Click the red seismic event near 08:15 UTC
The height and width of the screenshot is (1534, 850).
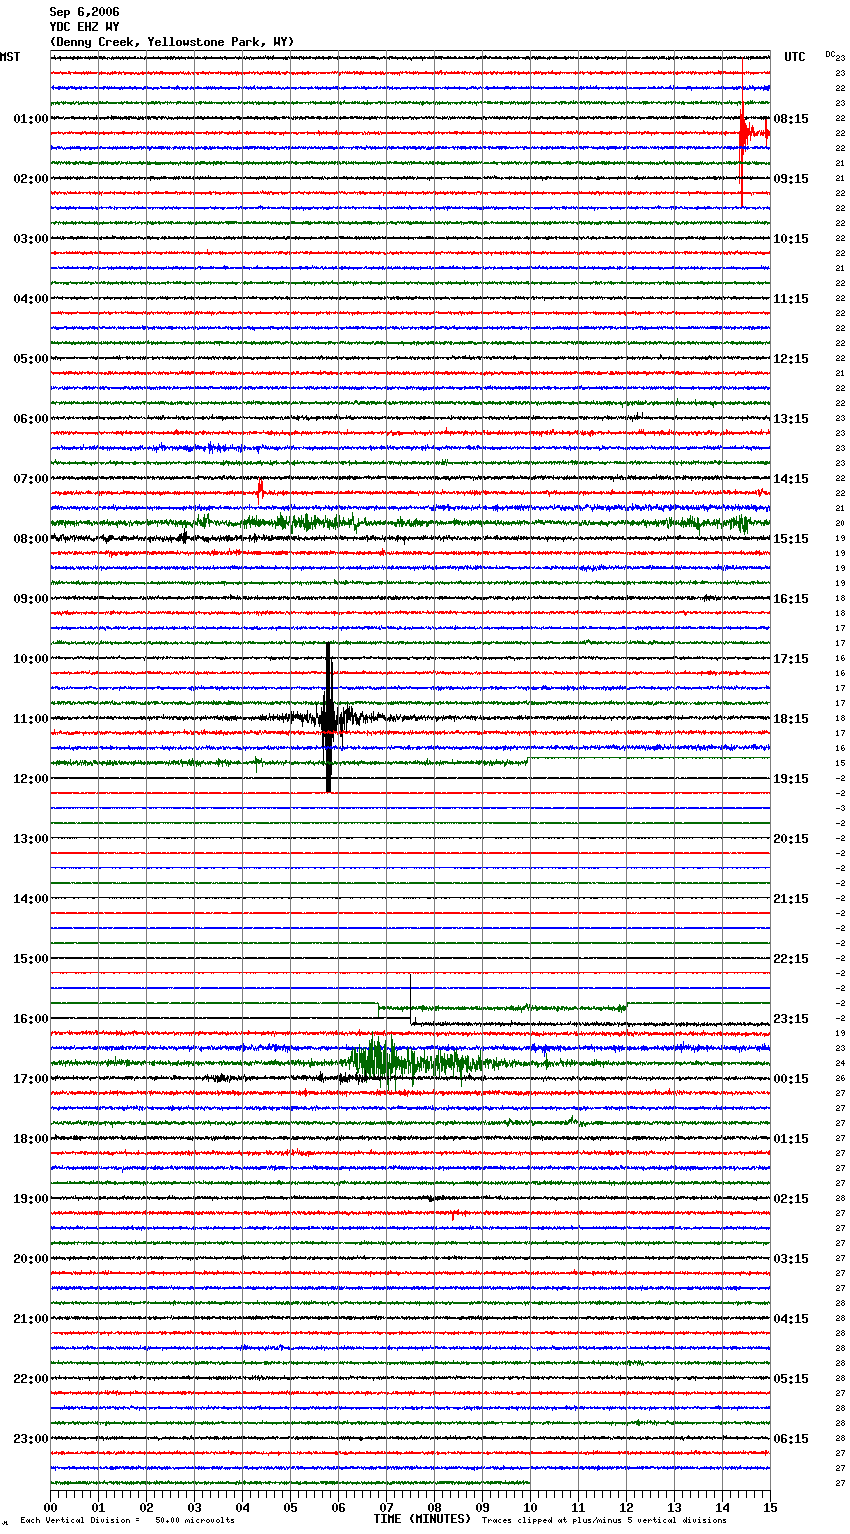(745, 132)
